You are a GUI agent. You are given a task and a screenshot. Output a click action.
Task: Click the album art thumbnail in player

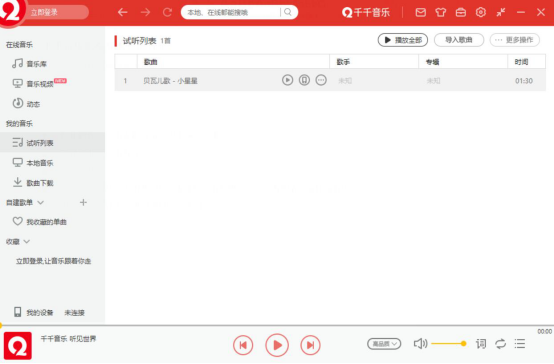tap(18, 346)
